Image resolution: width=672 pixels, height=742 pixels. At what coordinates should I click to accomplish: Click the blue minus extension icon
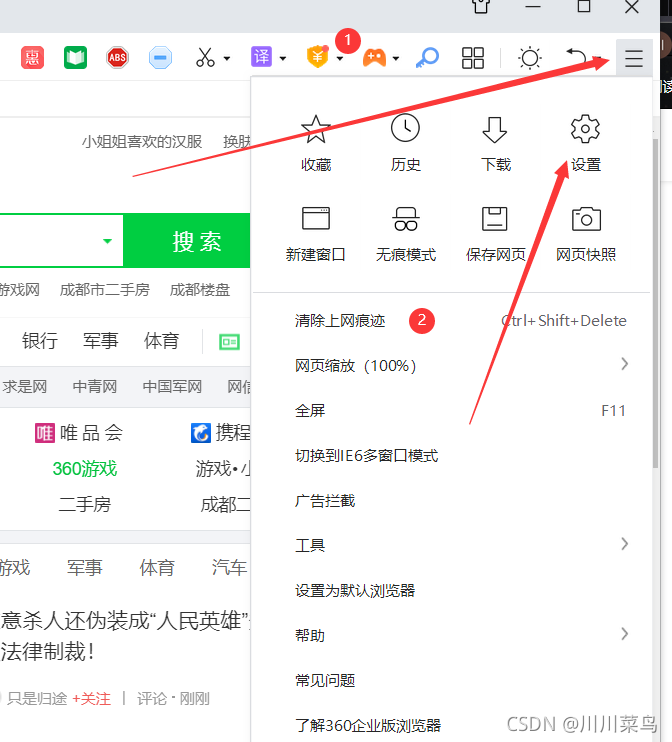pyautogui.click(x=160, y=58)
